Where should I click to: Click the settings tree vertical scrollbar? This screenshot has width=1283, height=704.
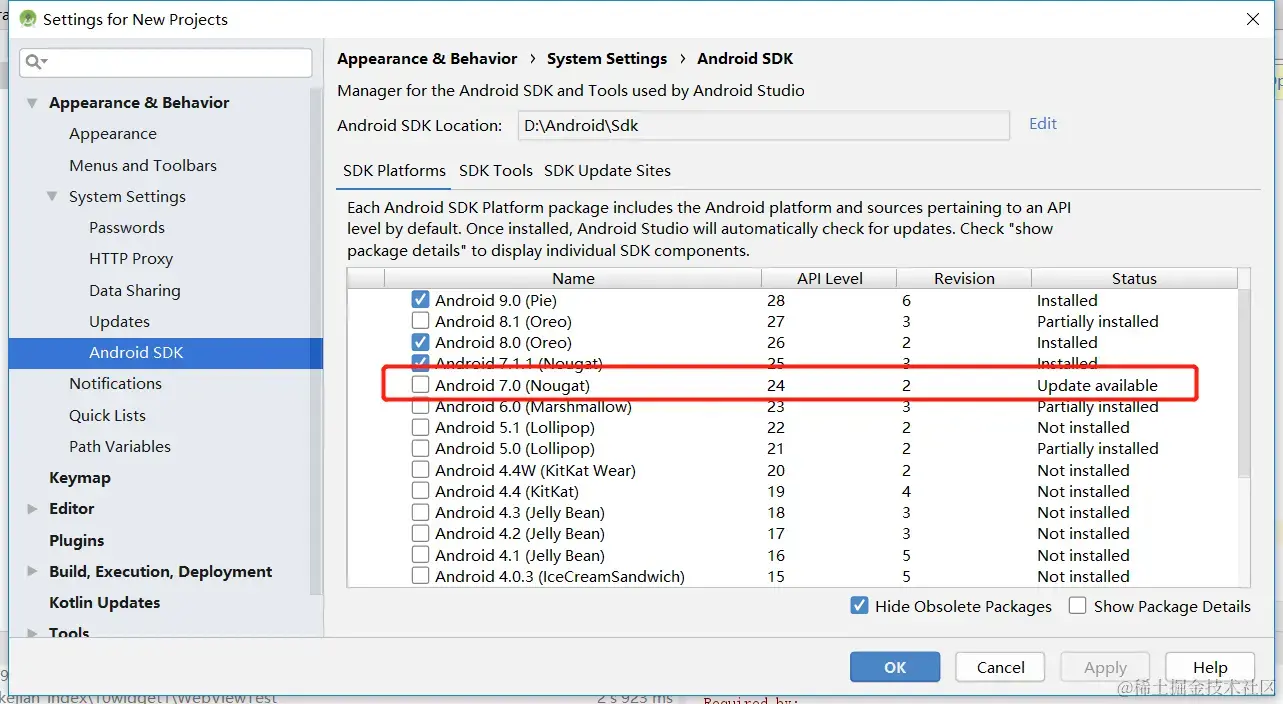[316, 340]
